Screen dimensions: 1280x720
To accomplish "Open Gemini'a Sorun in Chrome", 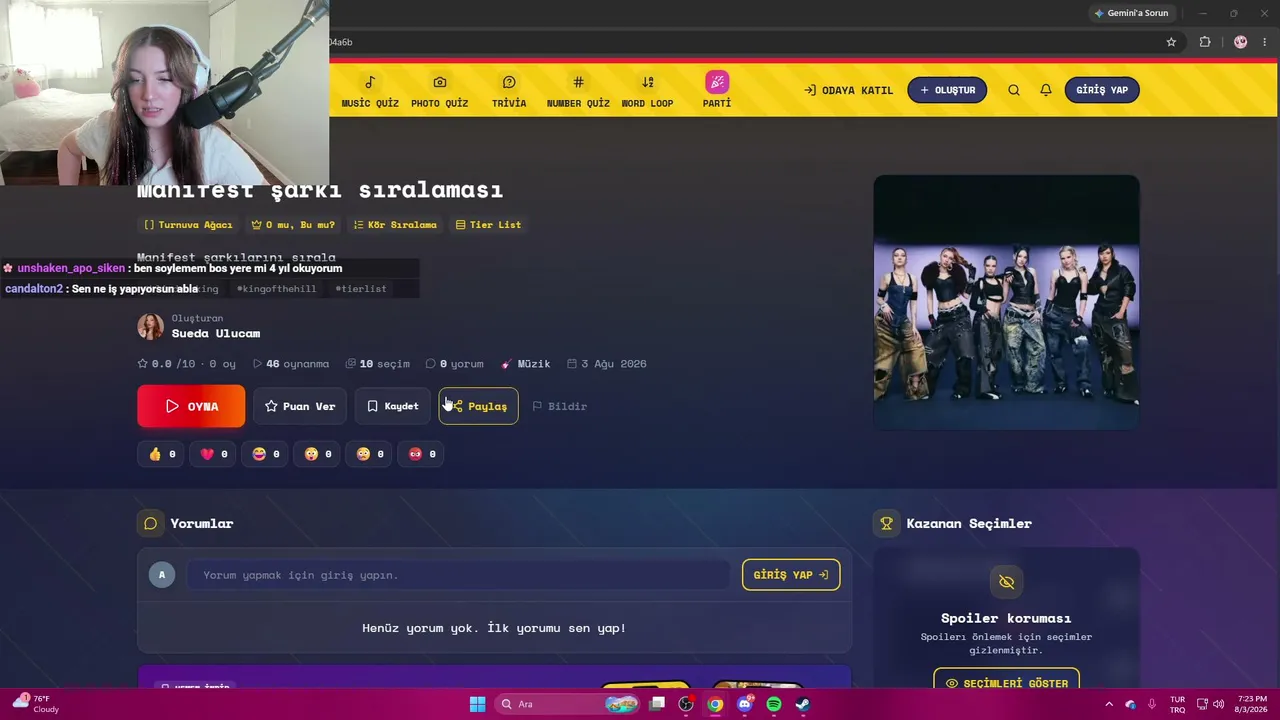I will (x=1131, y=13).
